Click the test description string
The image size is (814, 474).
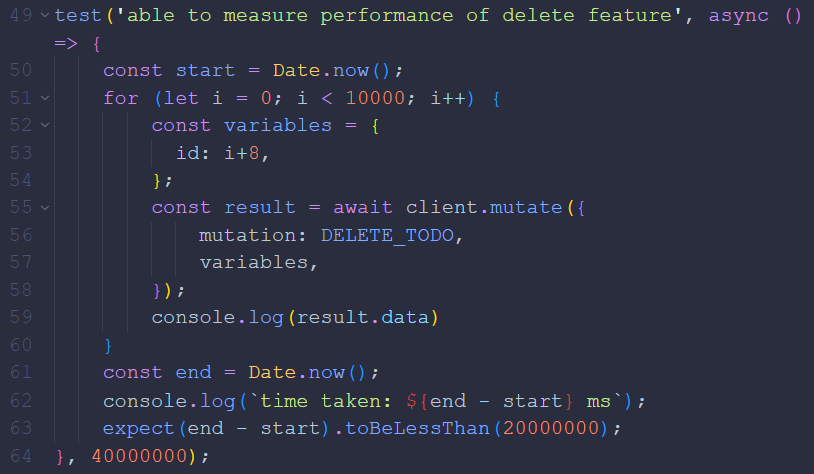[x=399, y=15]
